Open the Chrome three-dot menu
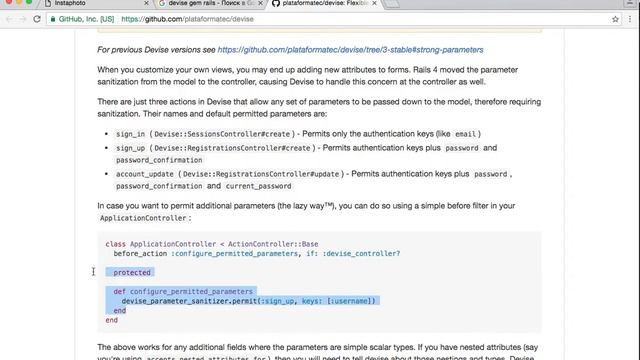This screenshot has width=640, height=360. pos(630,19)
